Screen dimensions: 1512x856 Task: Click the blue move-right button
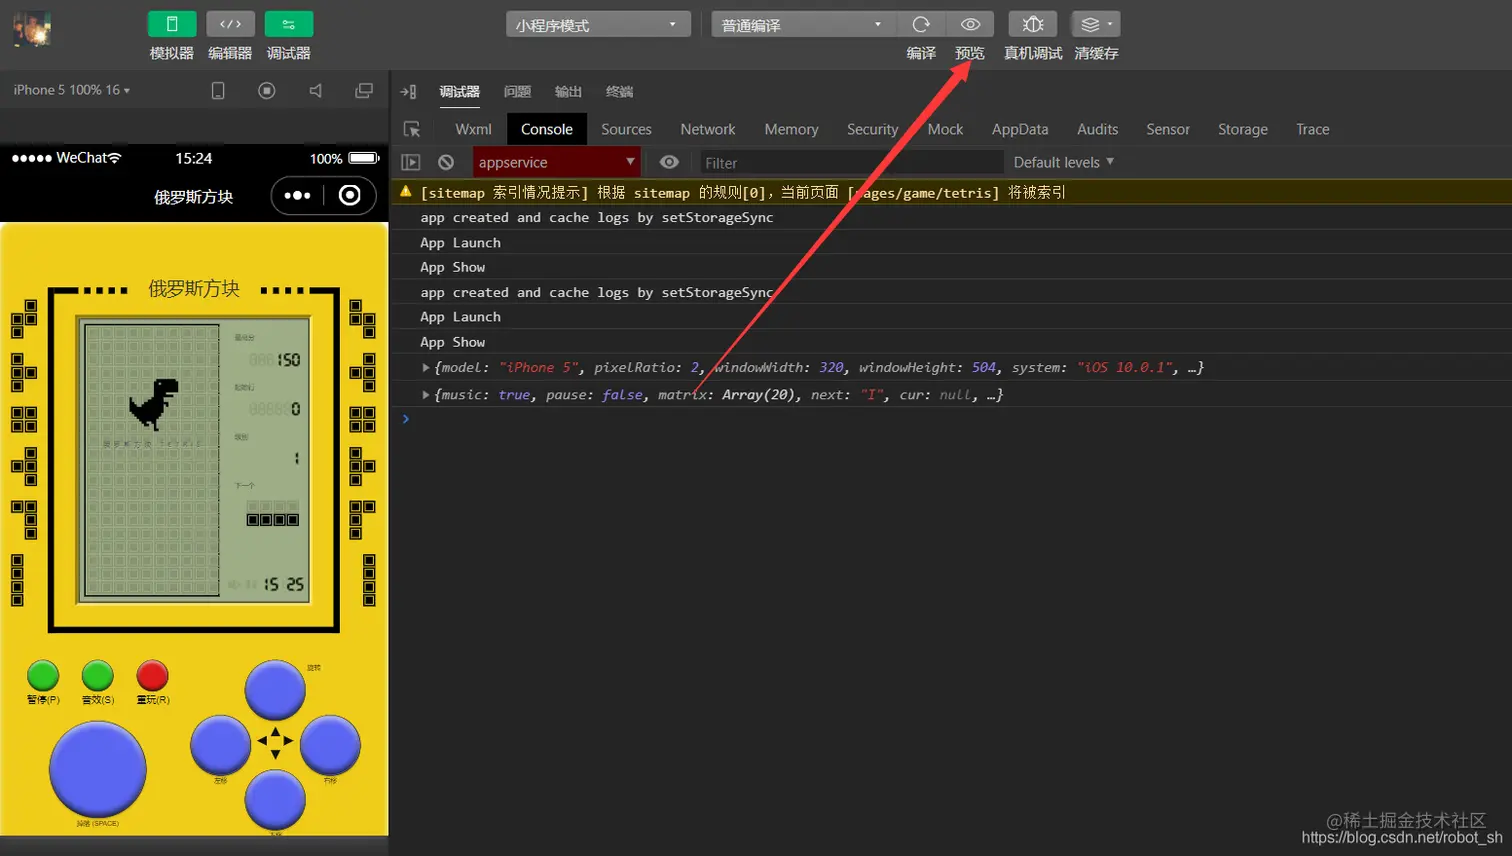(330, 745)
